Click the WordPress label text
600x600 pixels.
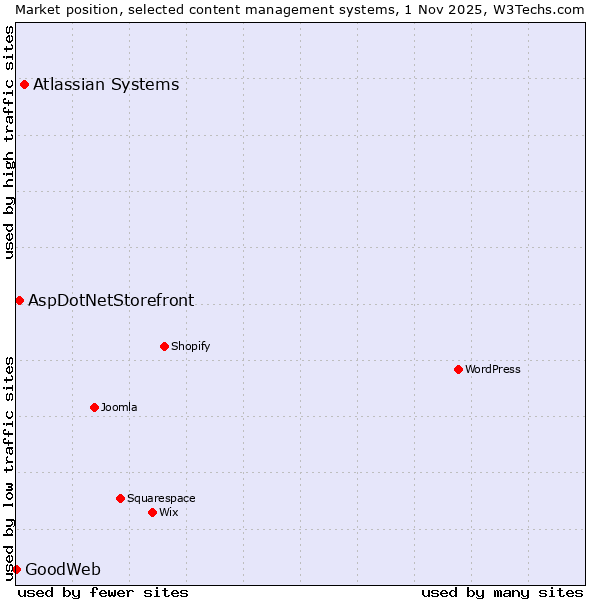tap(493, 369)
